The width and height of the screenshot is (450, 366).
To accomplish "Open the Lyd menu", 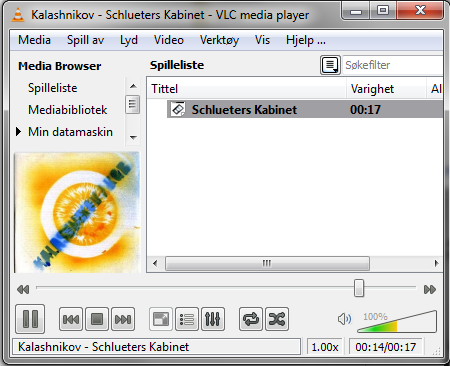I will click(x=129, y=40).
